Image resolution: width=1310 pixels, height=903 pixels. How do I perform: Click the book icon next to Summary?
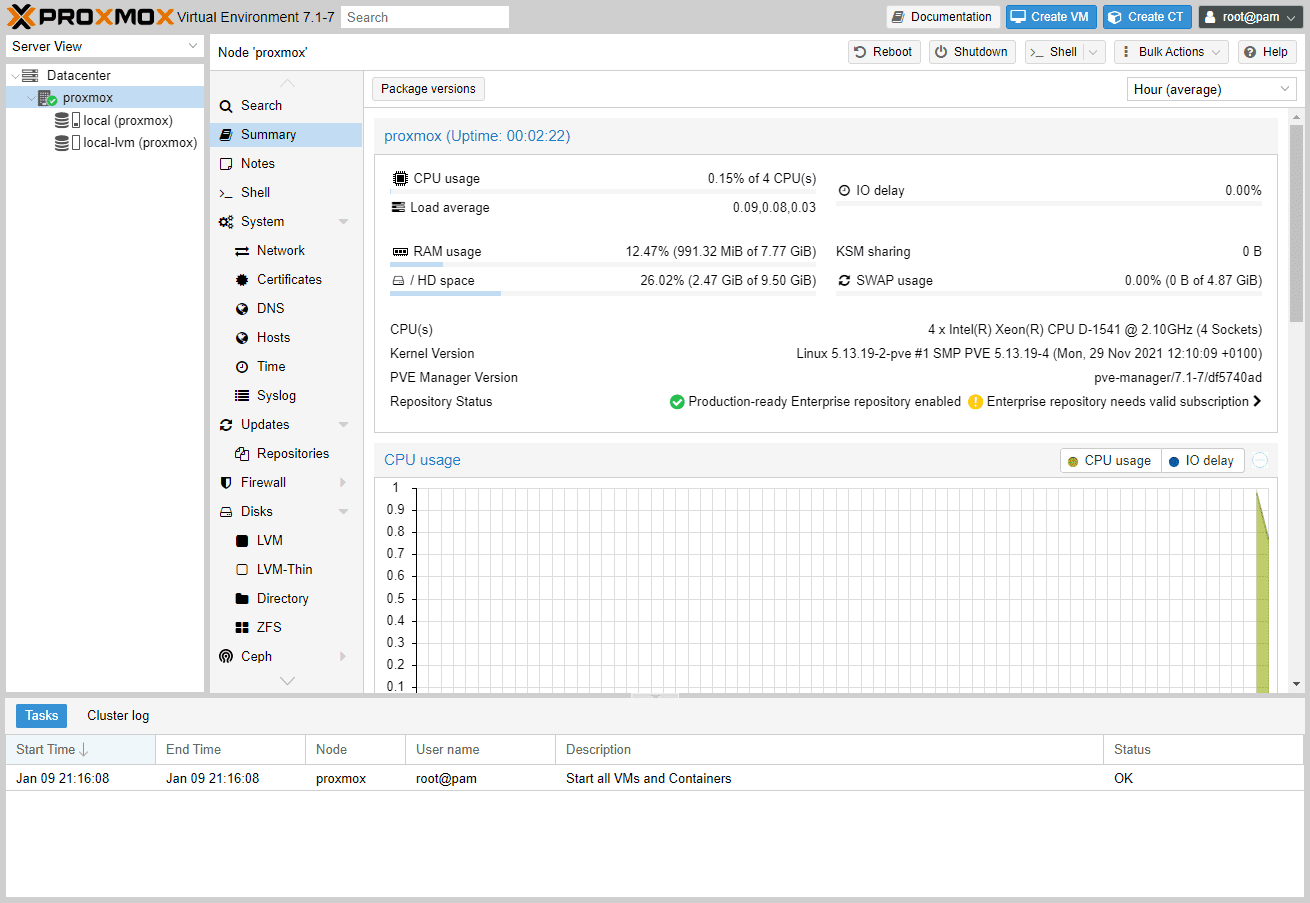pyautogui.click(x=226, y=135)
